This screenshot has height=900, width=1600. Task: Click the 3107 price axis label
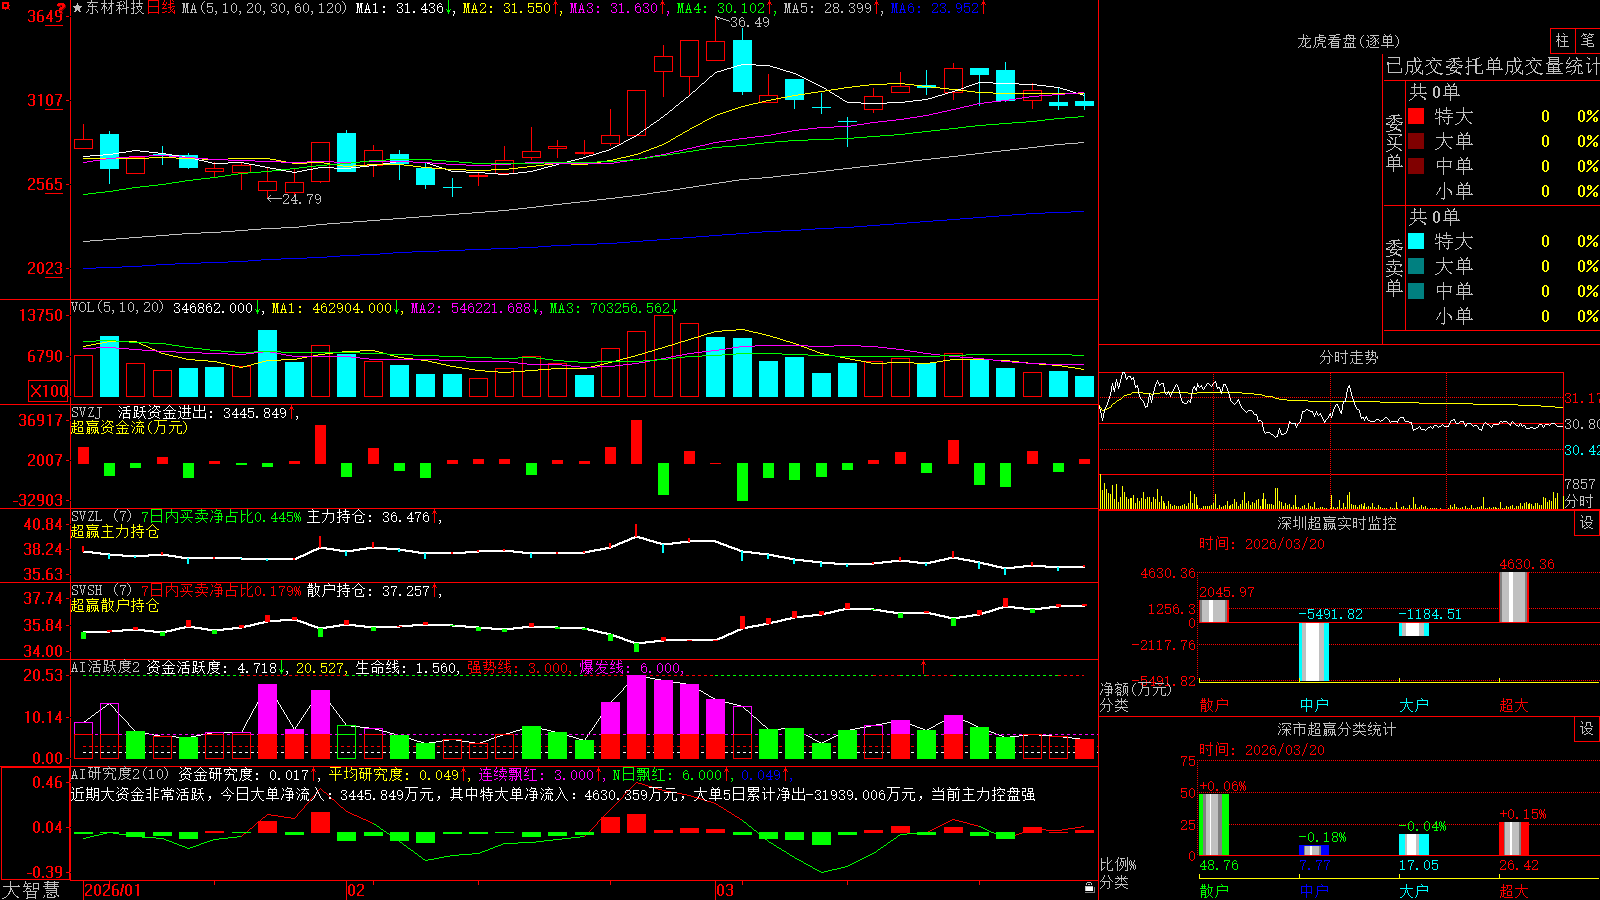point(45,100)
